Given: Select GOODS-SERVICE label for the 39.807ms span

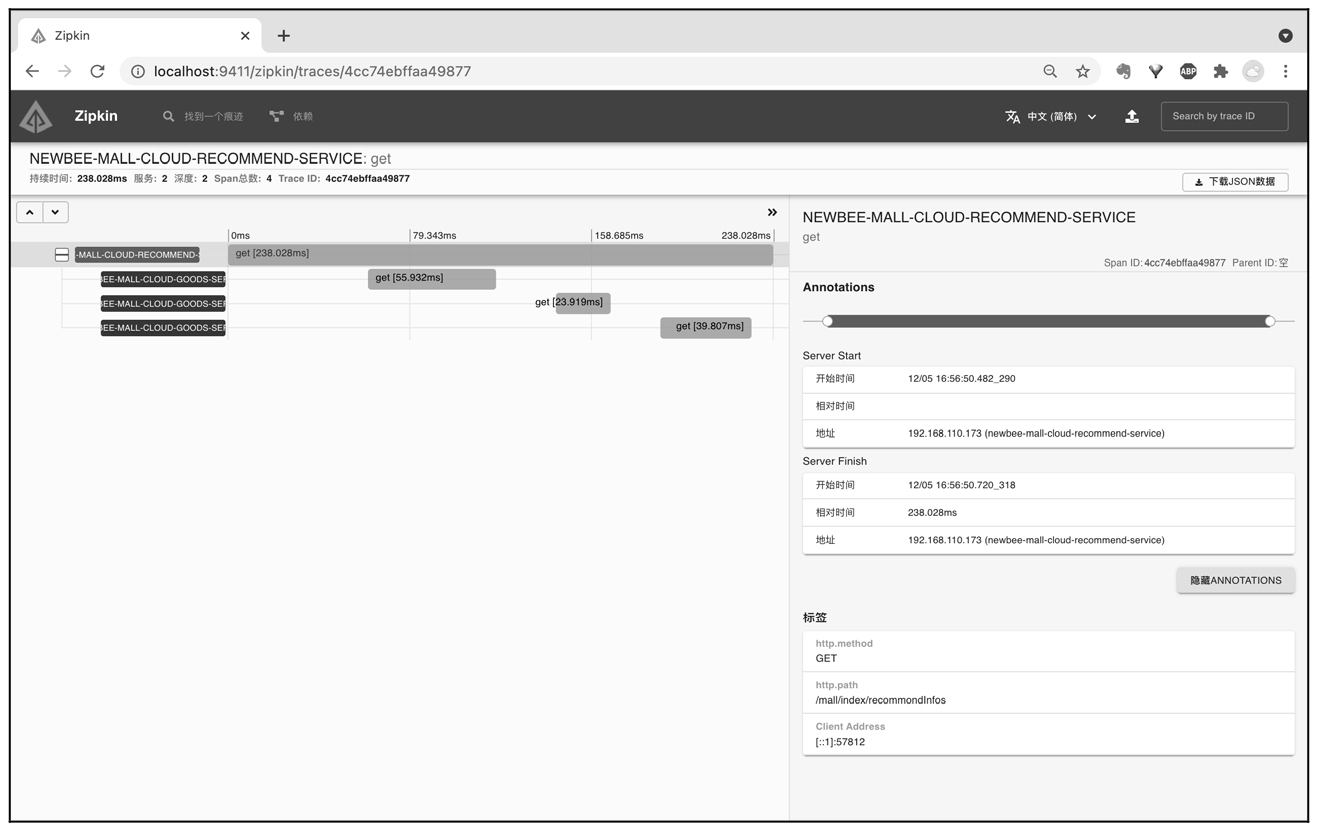Looking at the screenshot, I should (163, 328).
